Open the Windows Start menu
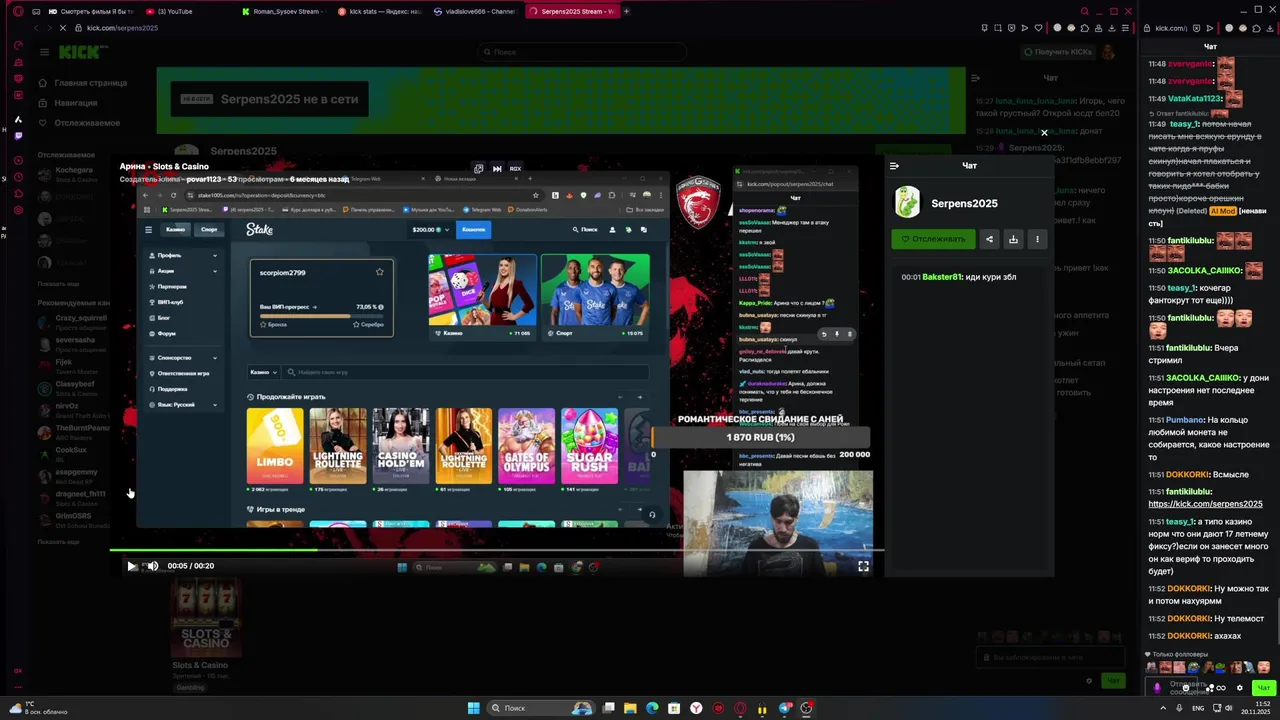 click(473, 708)
